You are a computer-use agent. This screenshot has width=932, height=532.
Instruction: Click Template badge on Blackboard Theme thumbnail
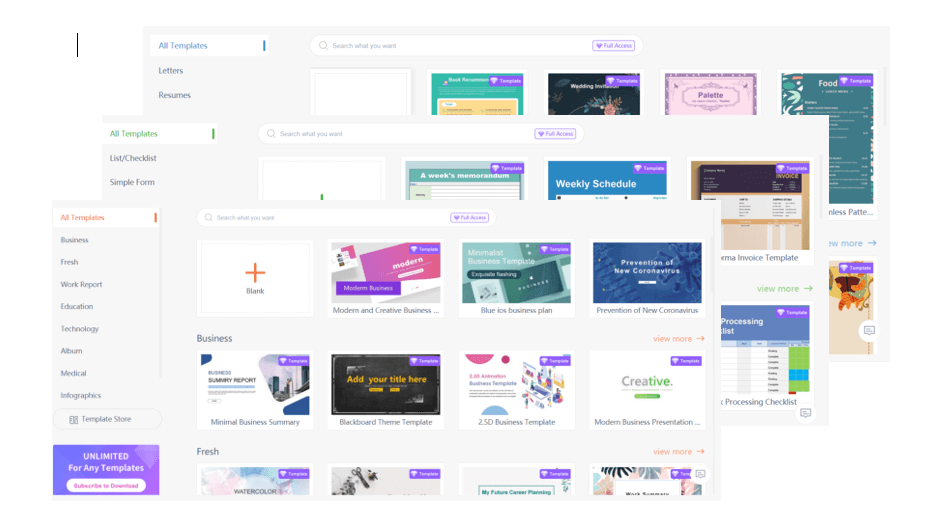coord(424,361)
